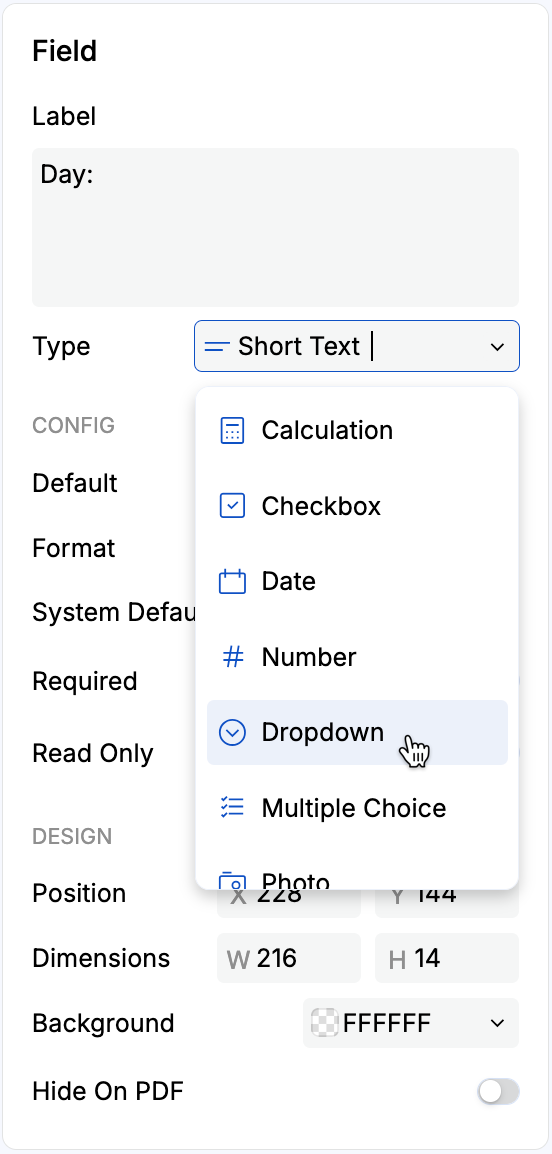This screenshot has width=552, height=1154.
Task: Click the Date calendar icon
Action: (233, 581)
